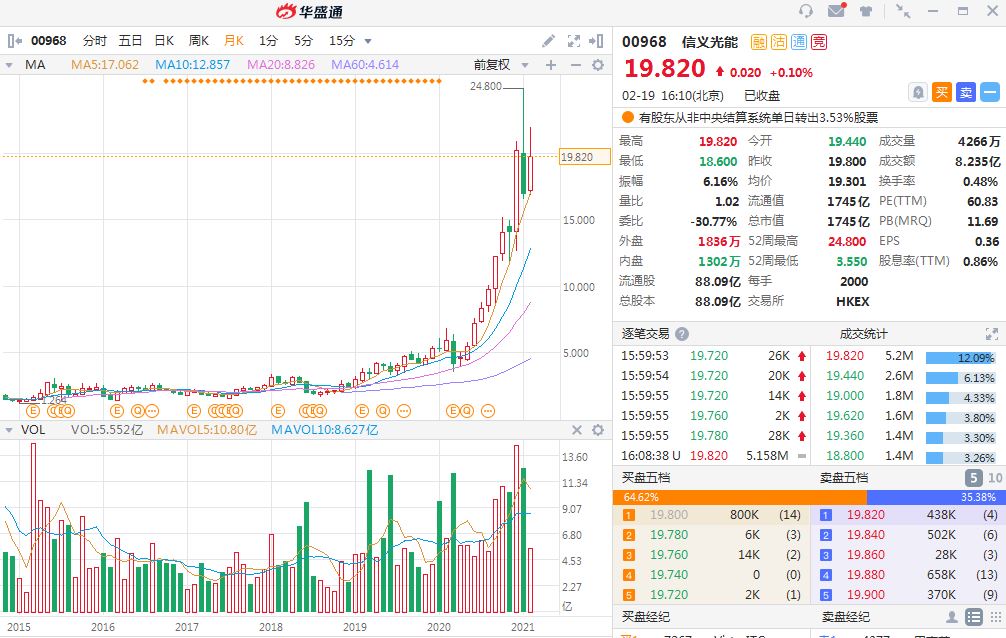This screenshot has height=638, width=1006.
Task: Open the customer service headset icon
Action: [x=806, y=11]
